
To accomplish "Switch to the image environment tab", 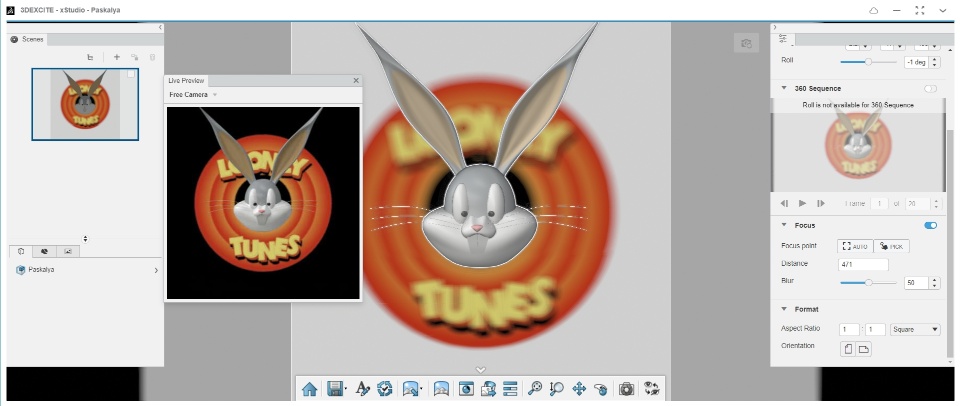I will [x=68, y=251].
